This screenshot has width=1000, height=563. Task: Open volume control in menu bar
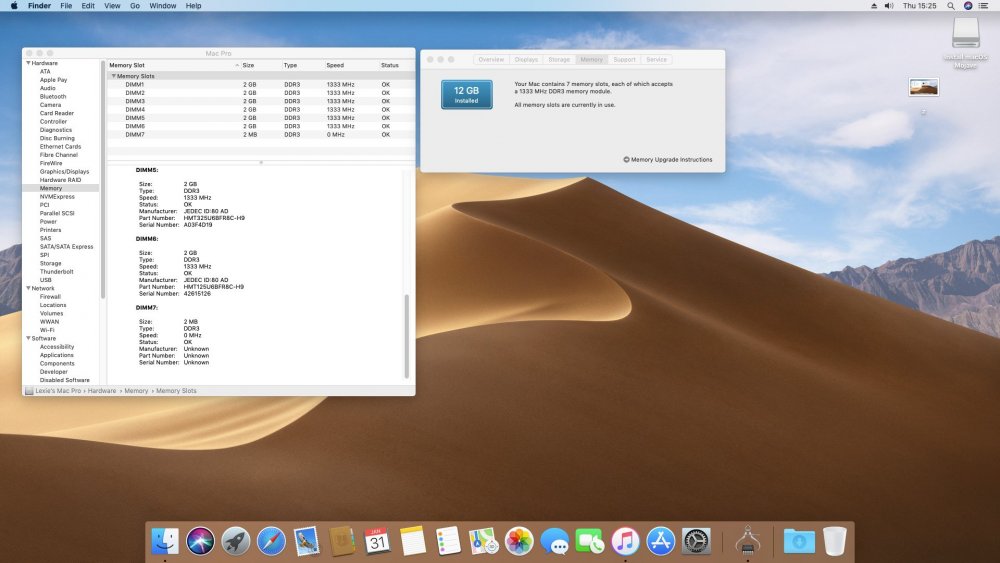(889, 6)
